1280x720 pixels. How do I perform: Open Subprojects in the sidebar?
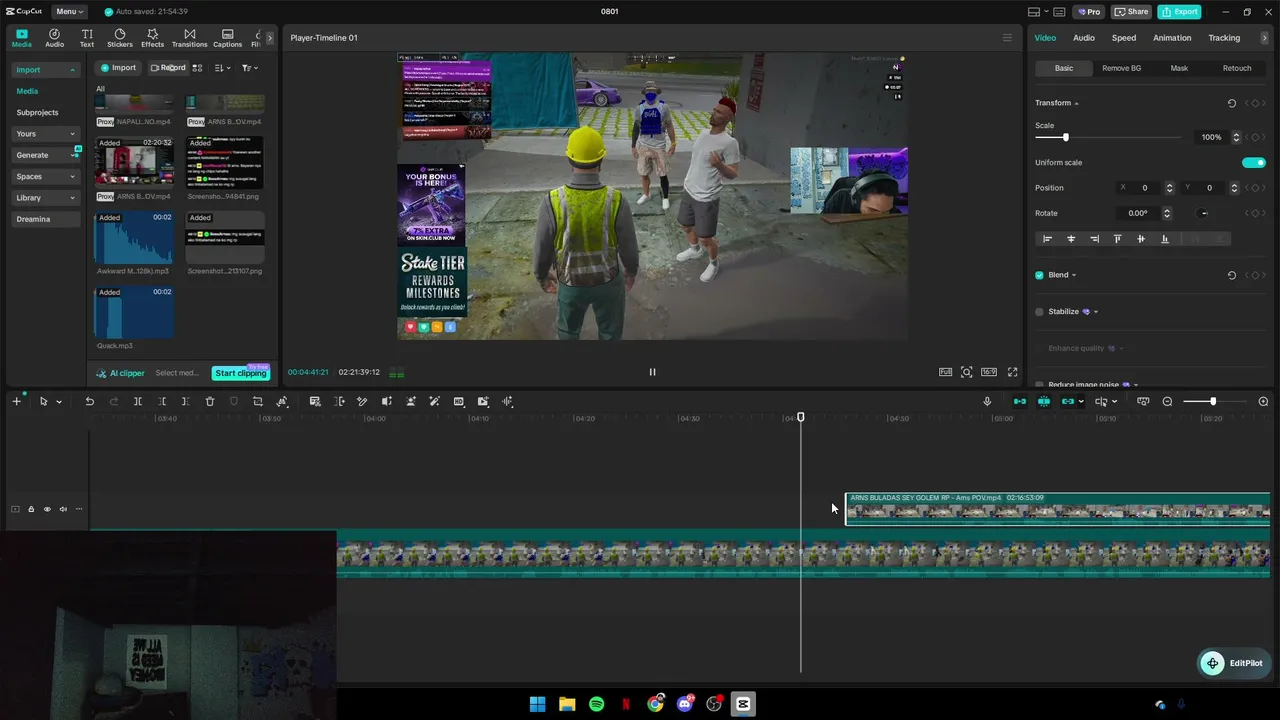[37, 113]
